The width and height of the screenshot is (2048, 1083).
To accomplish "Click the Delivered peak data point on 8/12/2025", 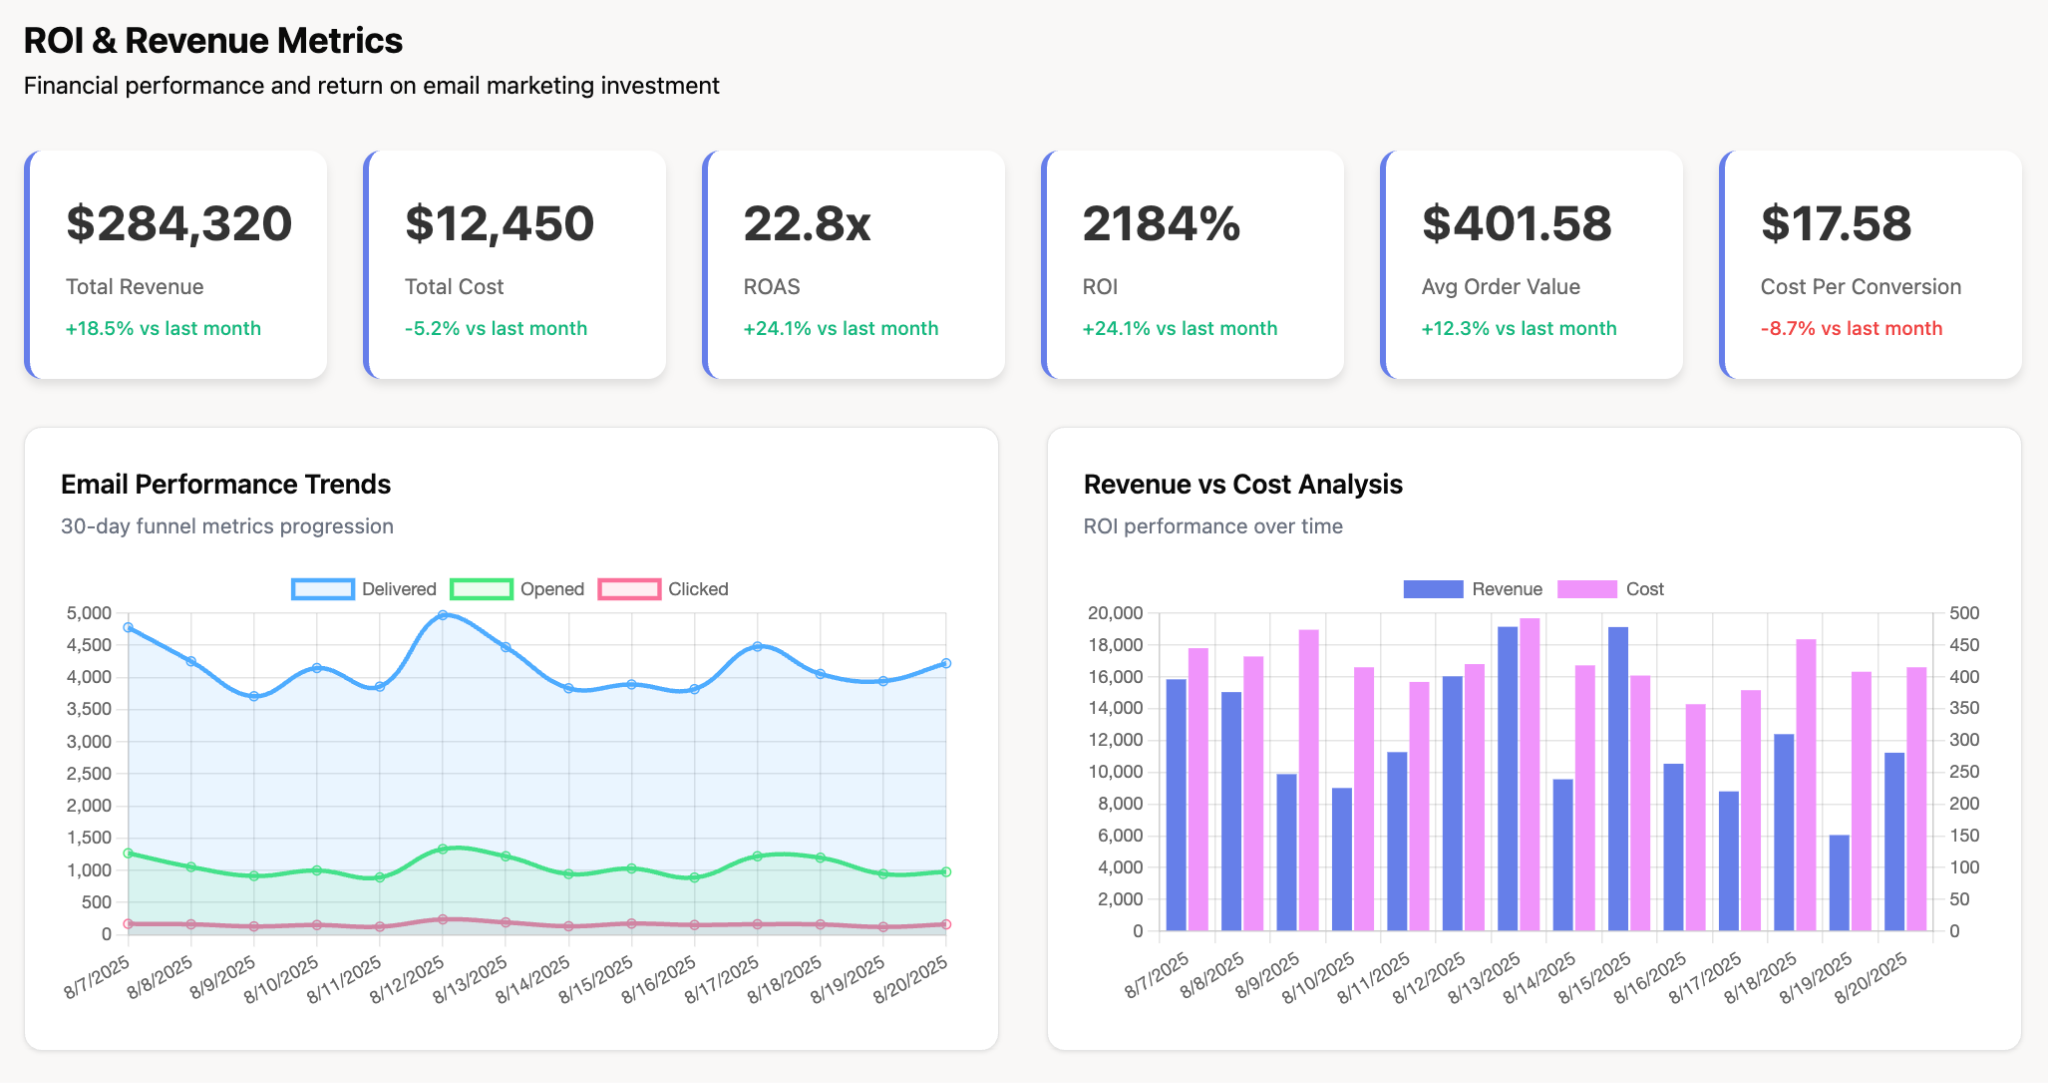I will (x=444, y=616).
